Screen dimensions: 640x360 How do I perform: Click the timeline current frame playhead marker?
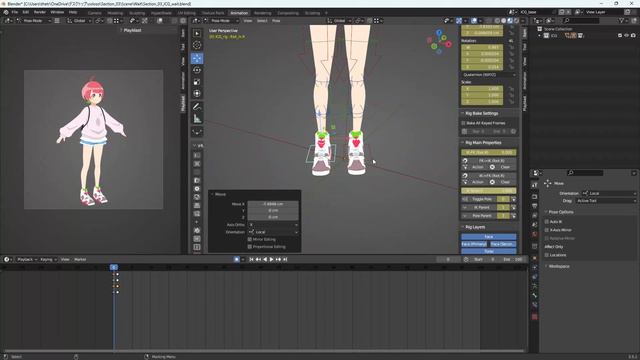click(114, 267)
